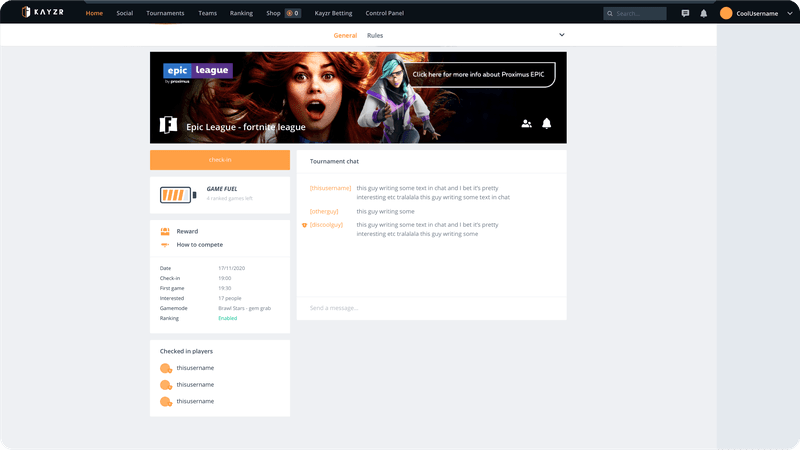Focus the Send a message field
Image resolution: width=800 pixels, height=450 pixels.
point(432,308)
